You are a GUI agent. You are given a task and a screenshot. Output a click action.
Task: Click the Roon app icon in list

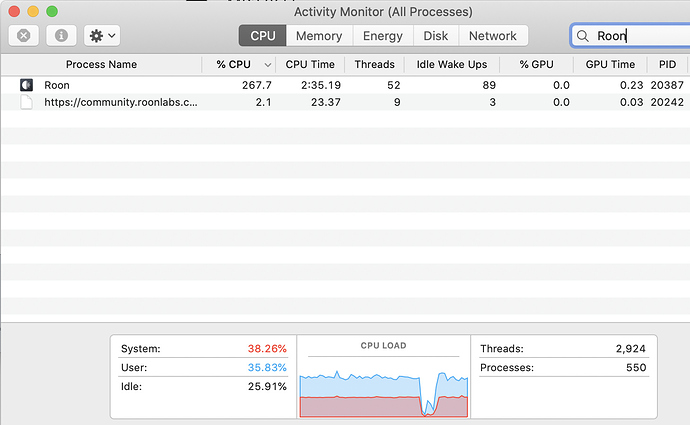(26, 85)
